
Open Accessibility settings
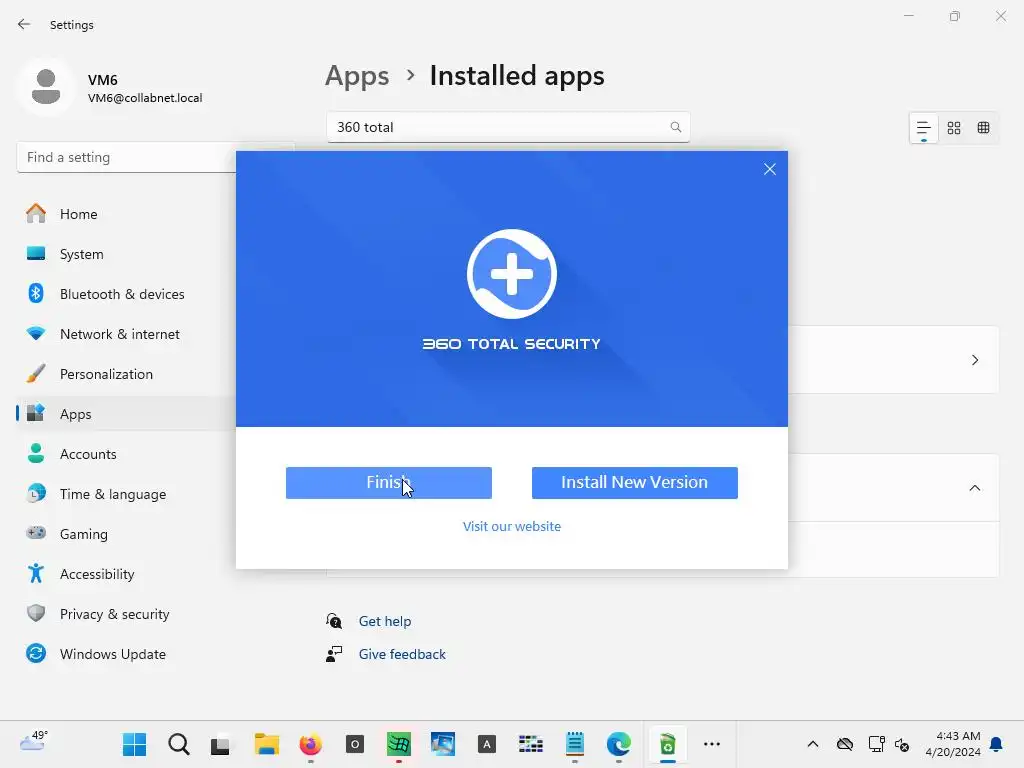[126, 574]
